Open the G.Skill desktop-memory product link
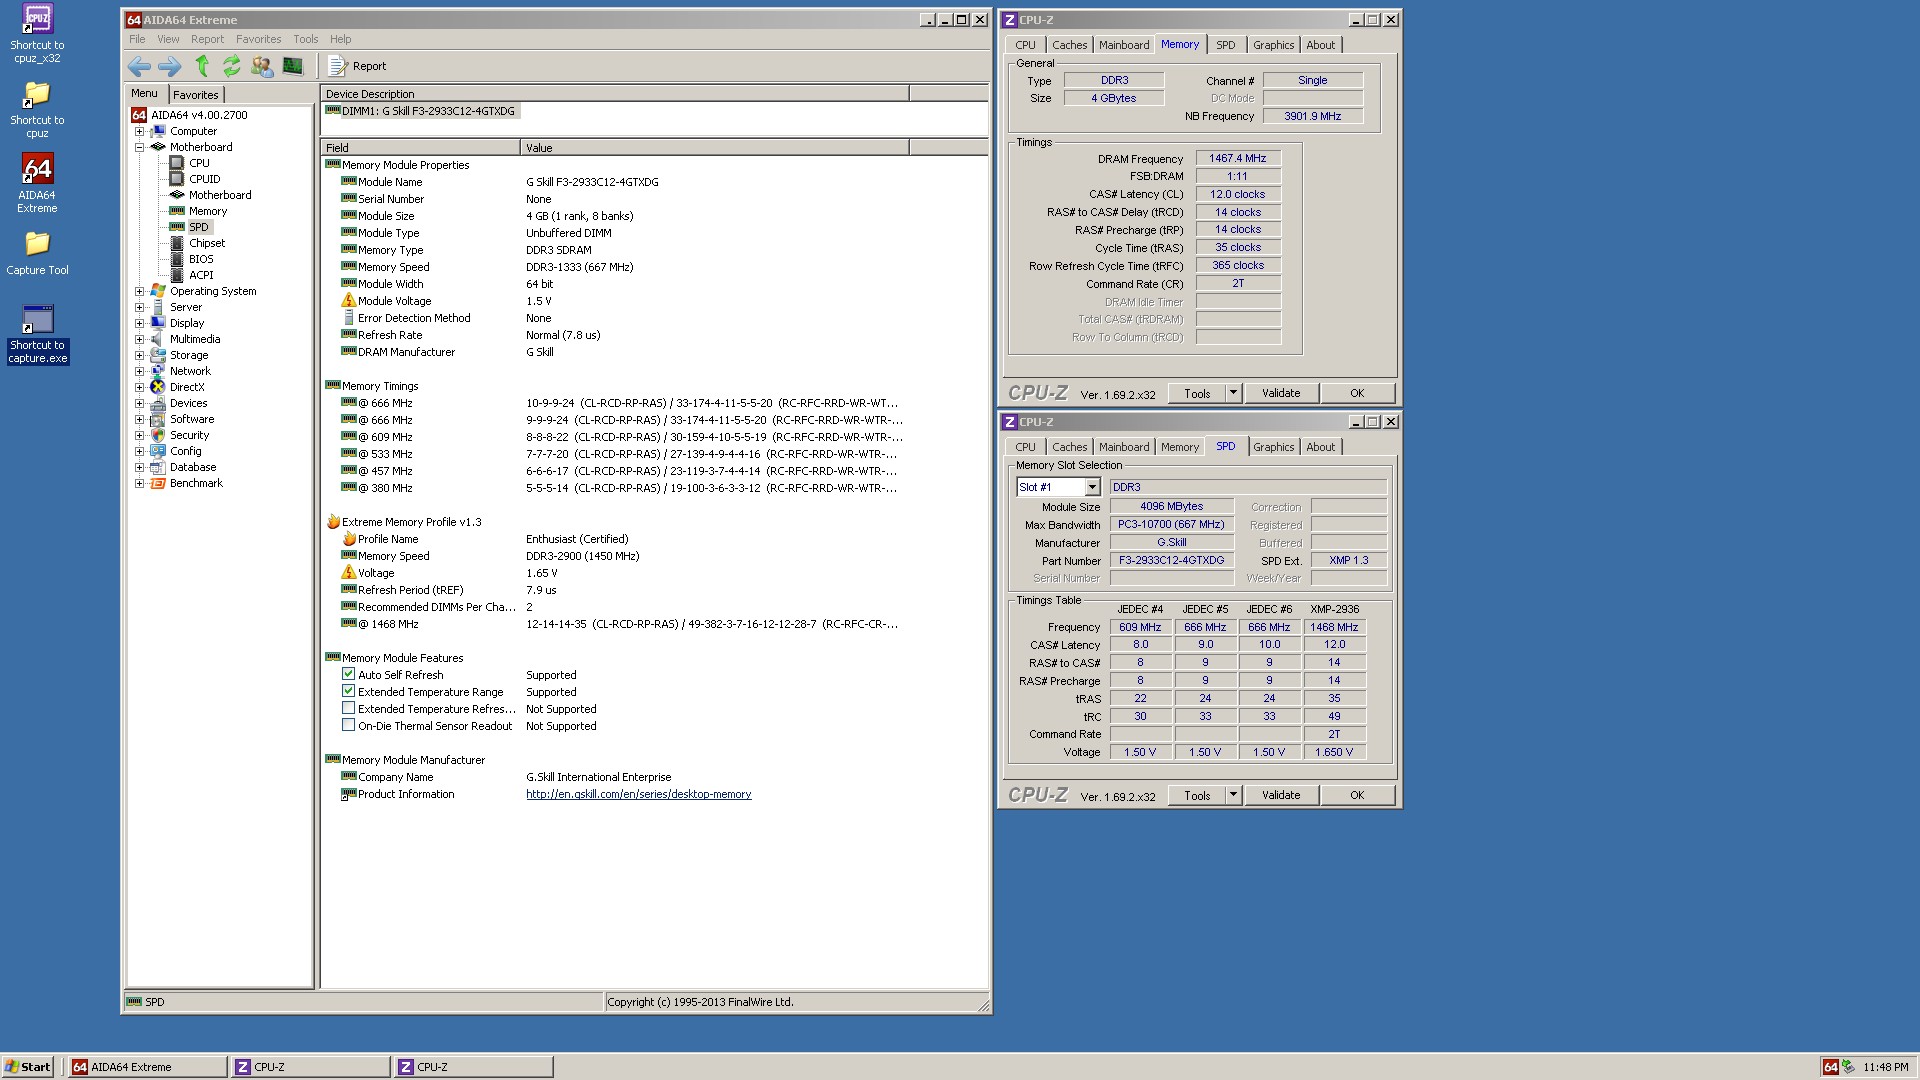 (638, 794)
